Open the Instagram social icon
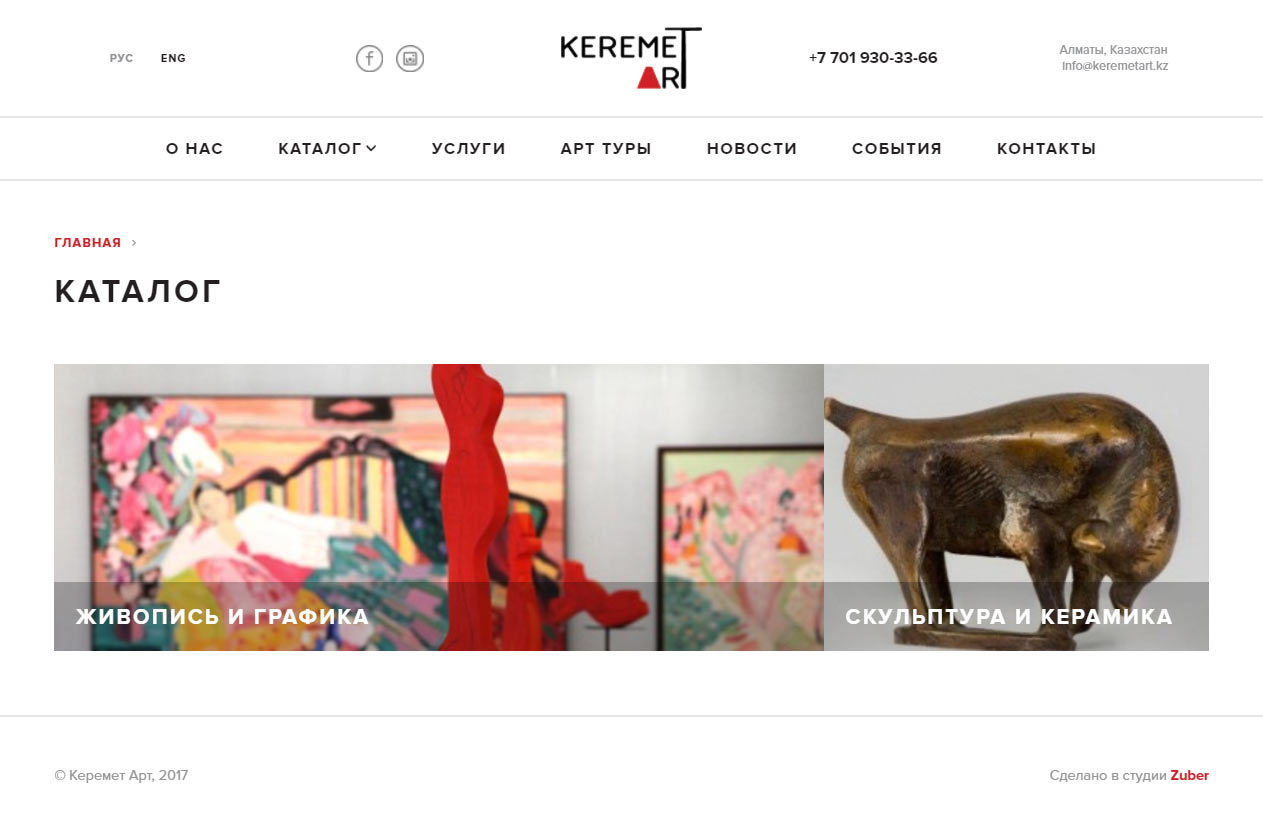This screenshot has height=833, width=1263. pos(410,59)
